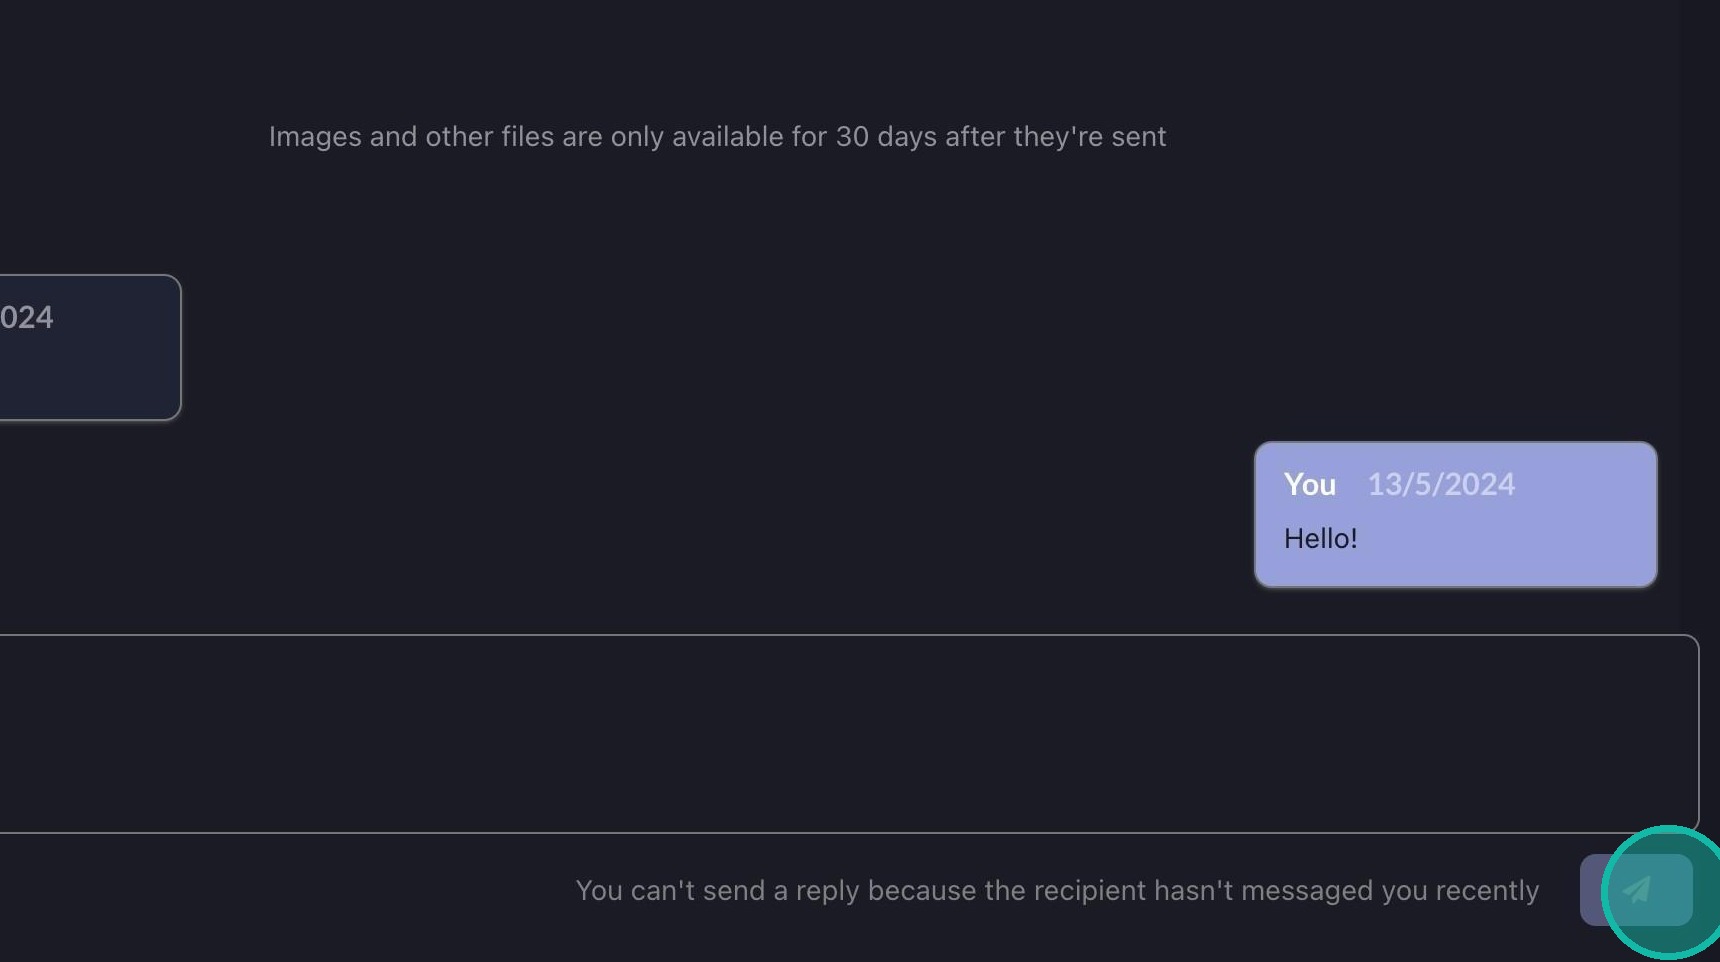Click "30 days" in the file notice
Screen dimensions: 1720x962
point(886,137)
